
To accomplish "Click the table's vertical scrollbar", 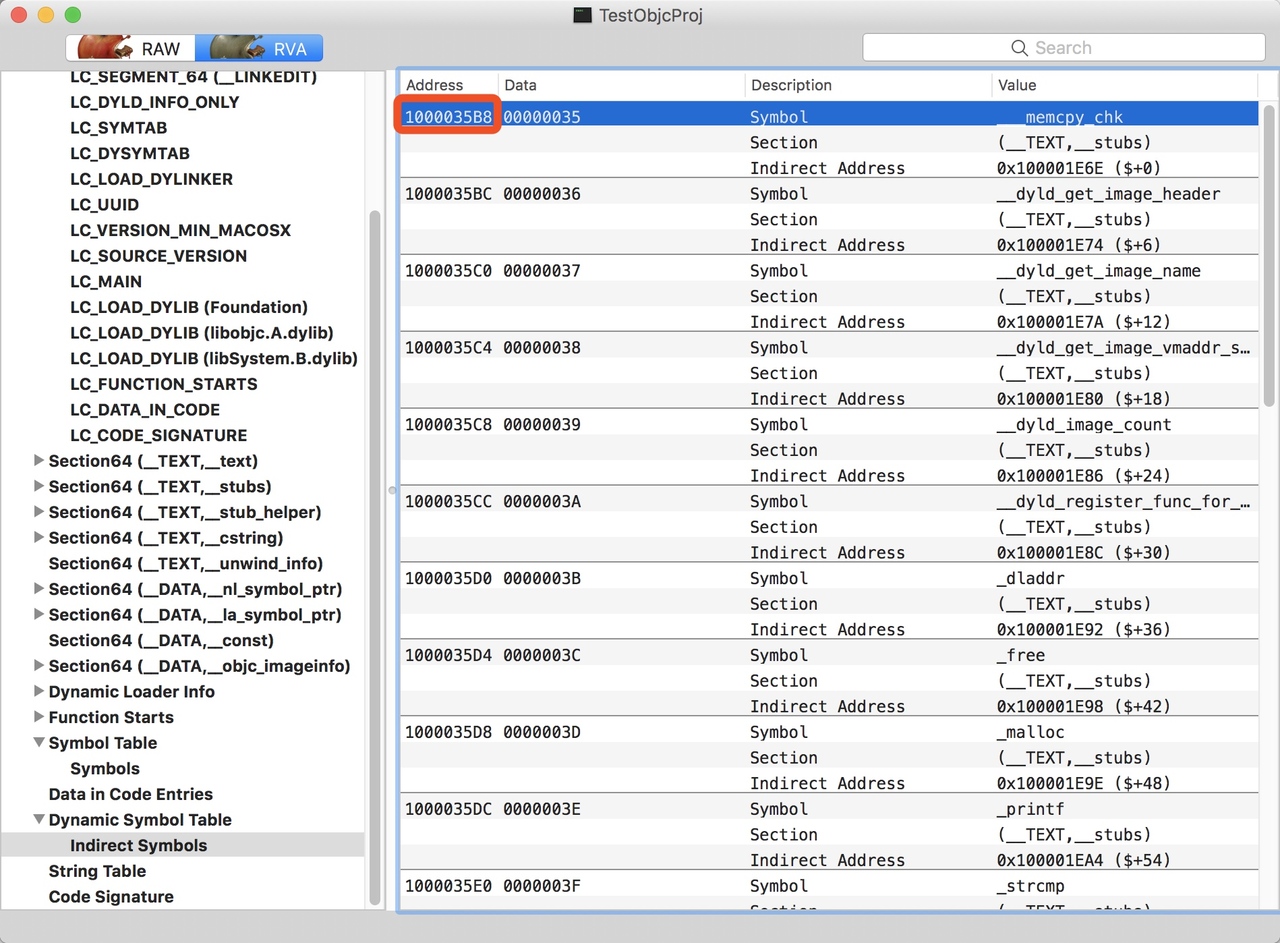I will [1268, 255].
